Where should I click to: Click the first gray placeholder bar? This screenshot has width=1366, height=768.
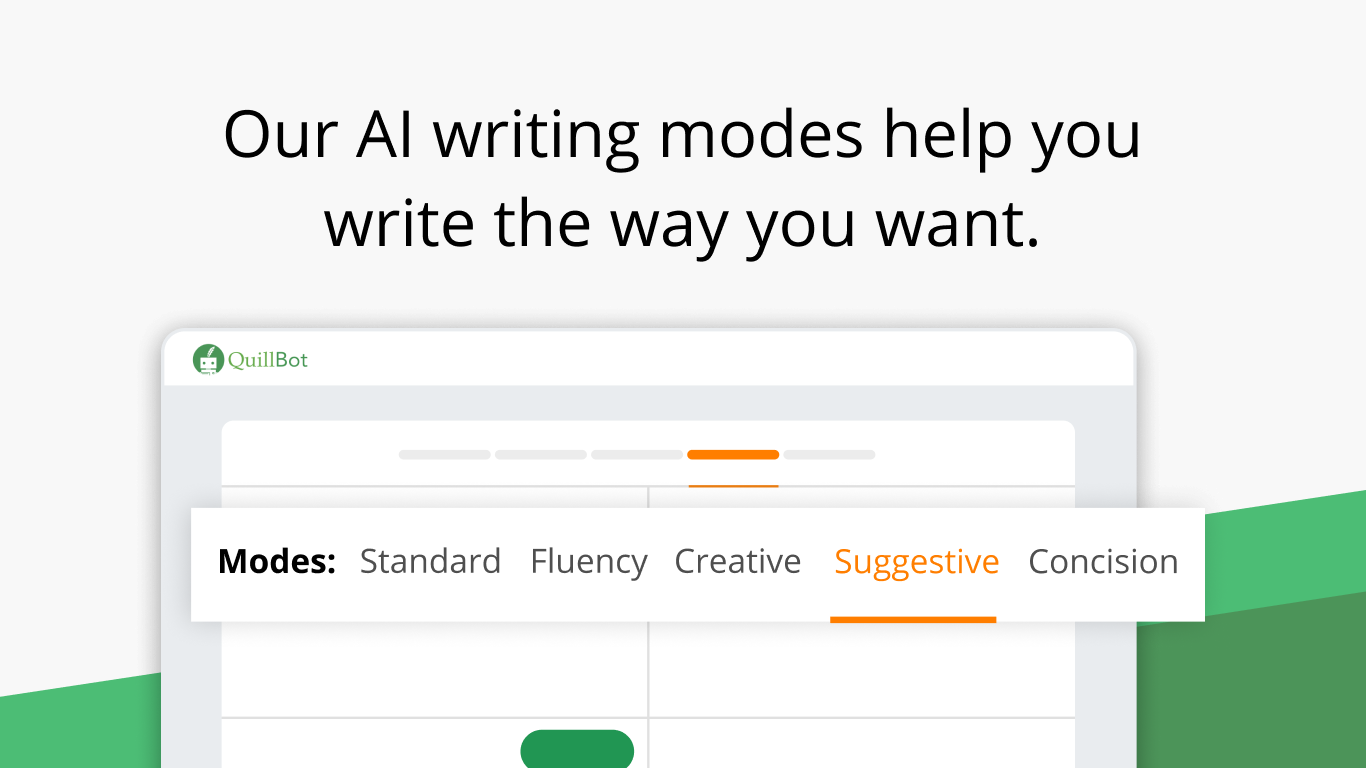click(445, 455)
